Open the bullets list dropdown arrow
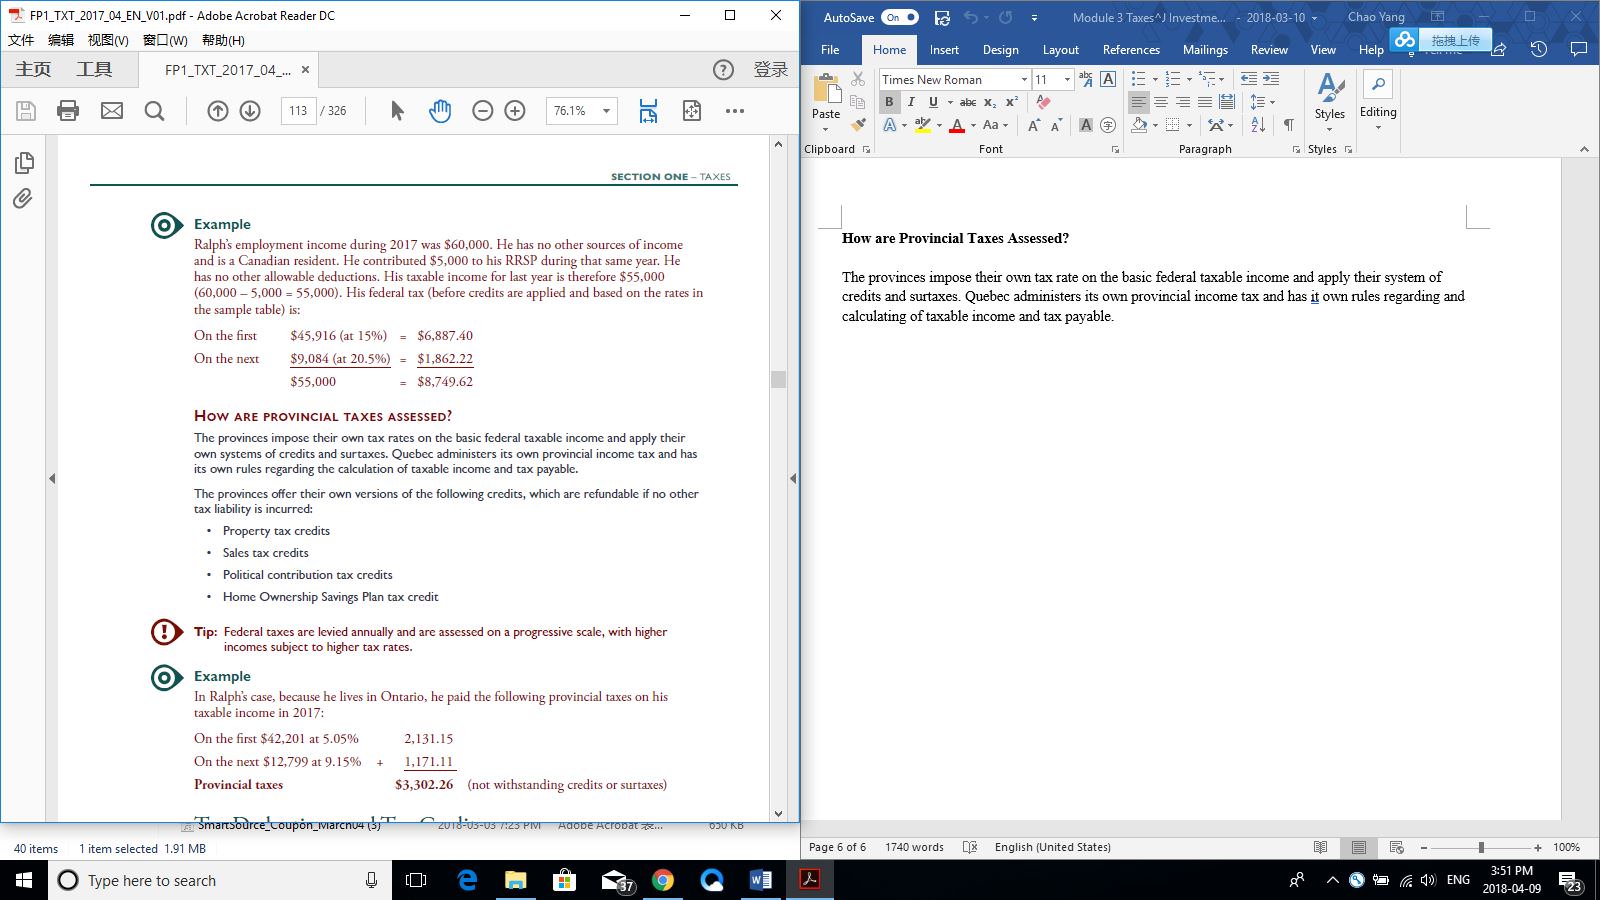 [x=1156, y=79]
